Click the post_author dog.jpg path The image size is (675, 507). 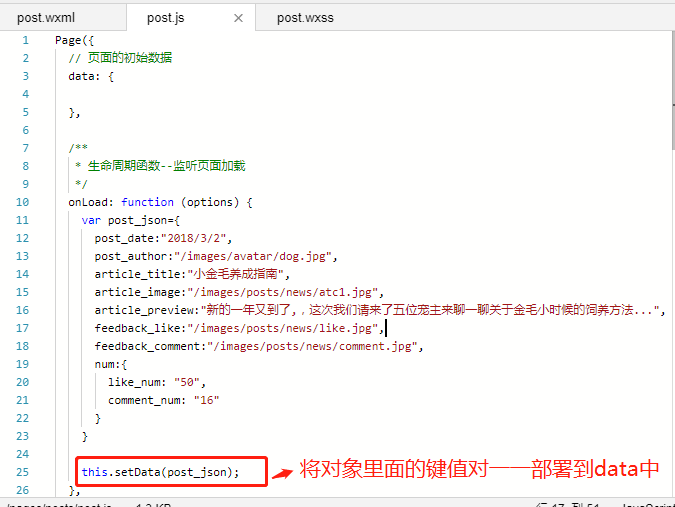coord(253,257)
